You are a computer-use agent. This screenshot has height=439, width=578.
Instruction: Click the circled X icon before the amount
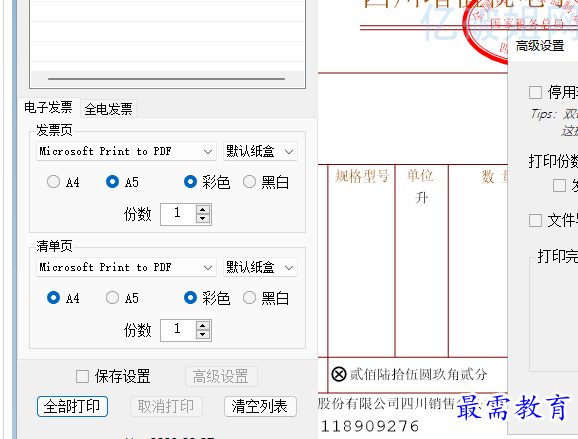339,374
